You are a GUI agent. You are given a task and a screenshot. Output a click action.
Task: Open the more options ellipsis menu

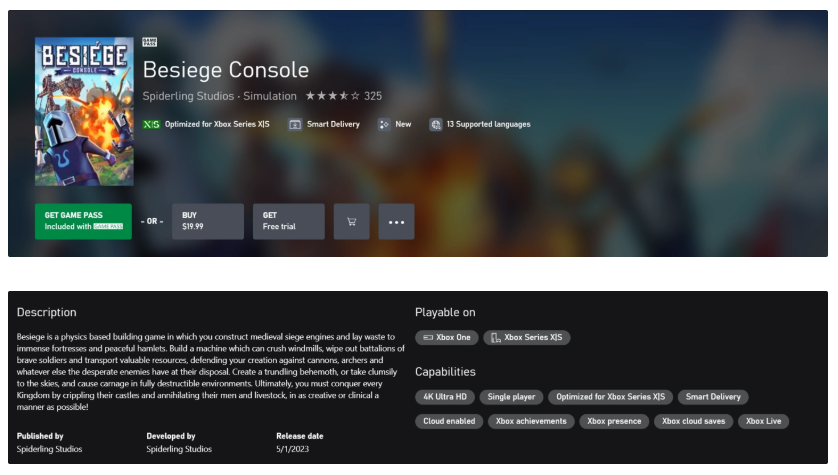click(x=397, y=221)
